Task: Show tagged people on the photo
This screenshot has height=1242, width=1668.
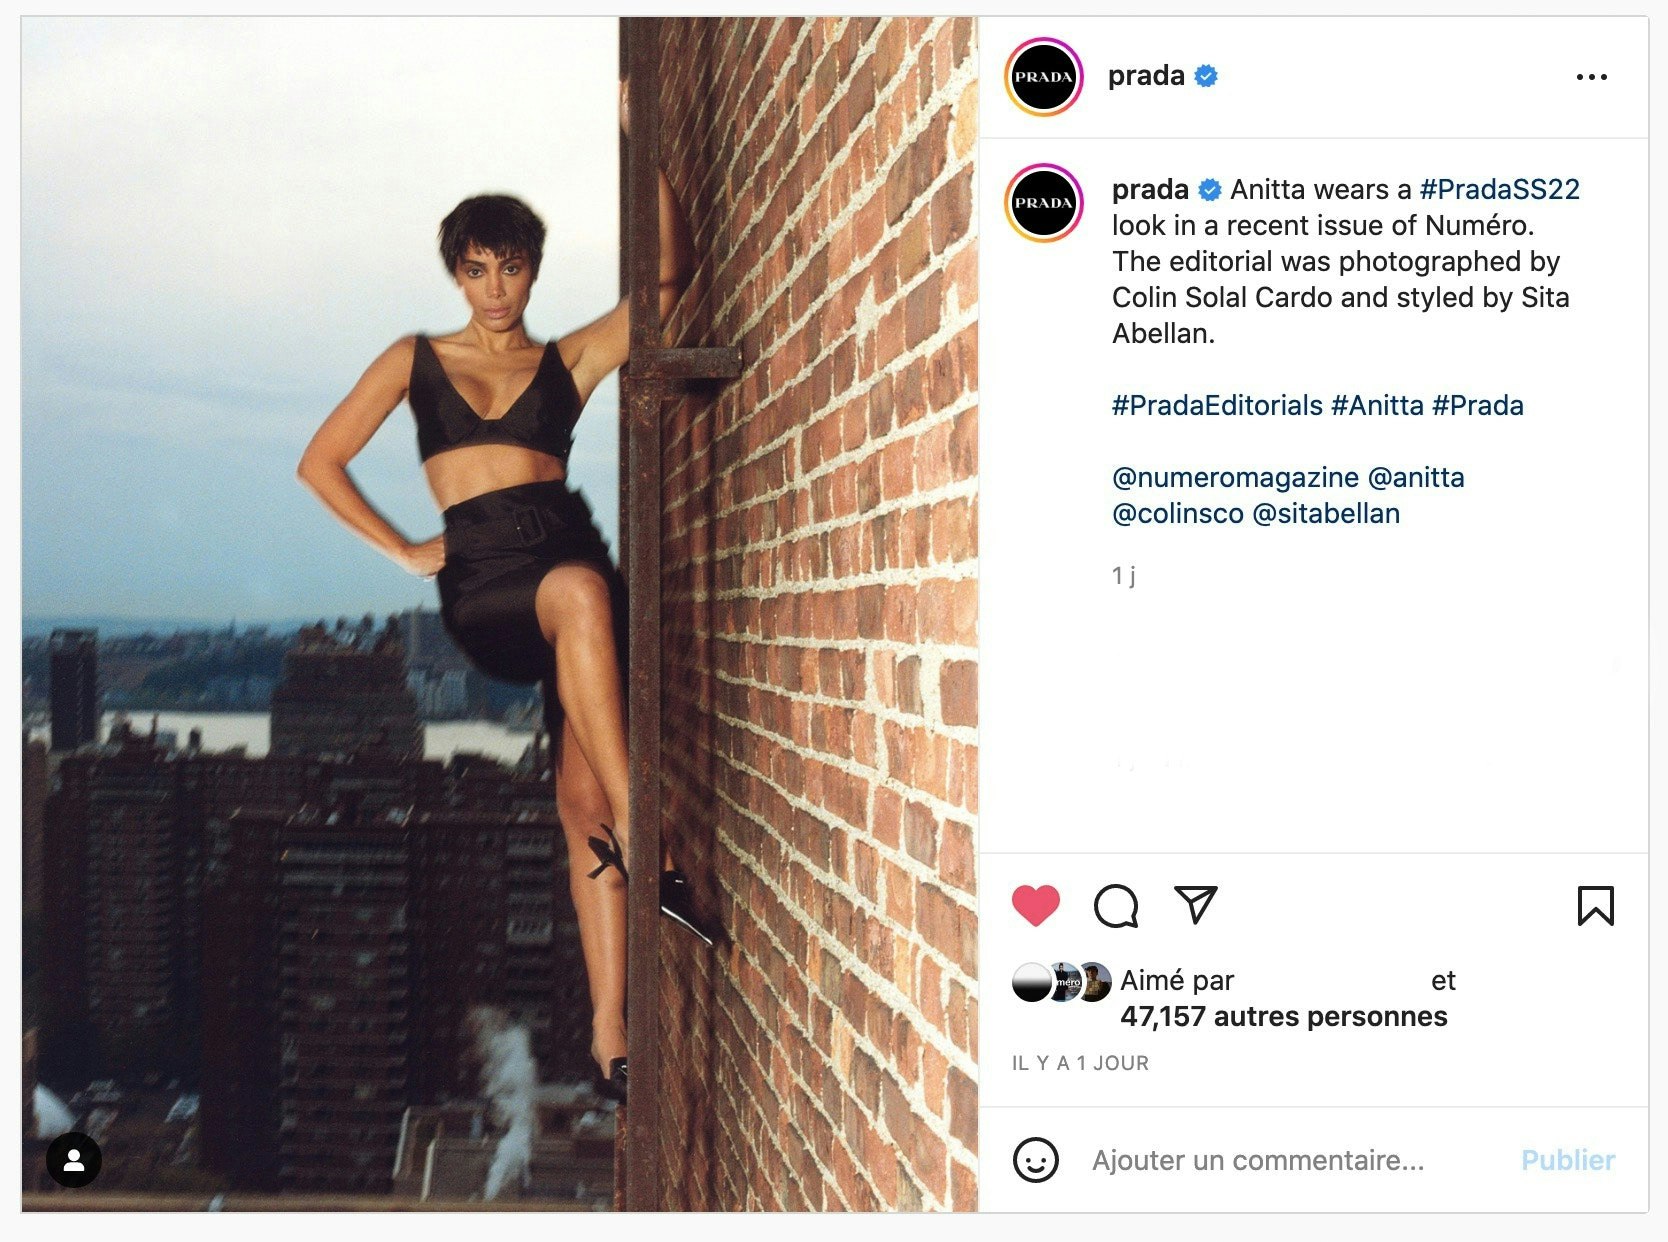Action: pyautogui.click(x=74, y=1160)
